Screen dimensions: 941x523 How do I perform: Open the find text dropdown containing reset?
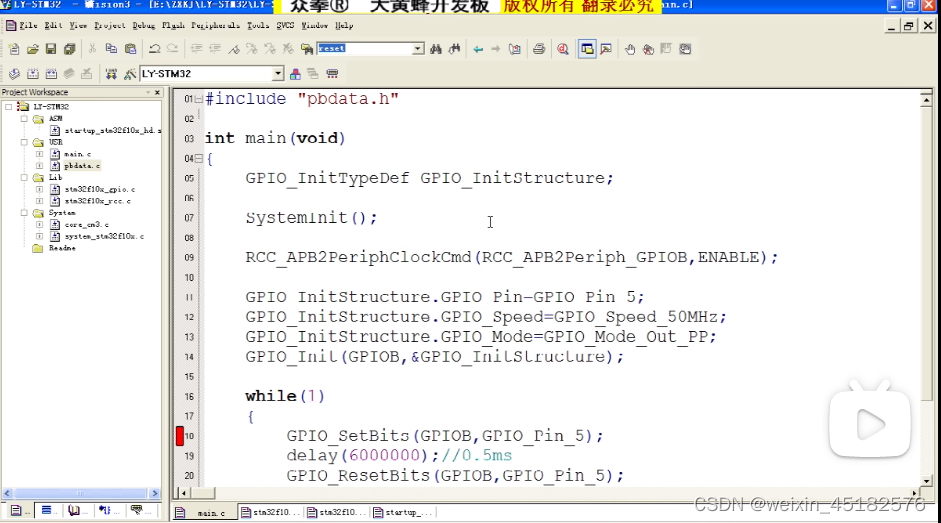[418, 49]
